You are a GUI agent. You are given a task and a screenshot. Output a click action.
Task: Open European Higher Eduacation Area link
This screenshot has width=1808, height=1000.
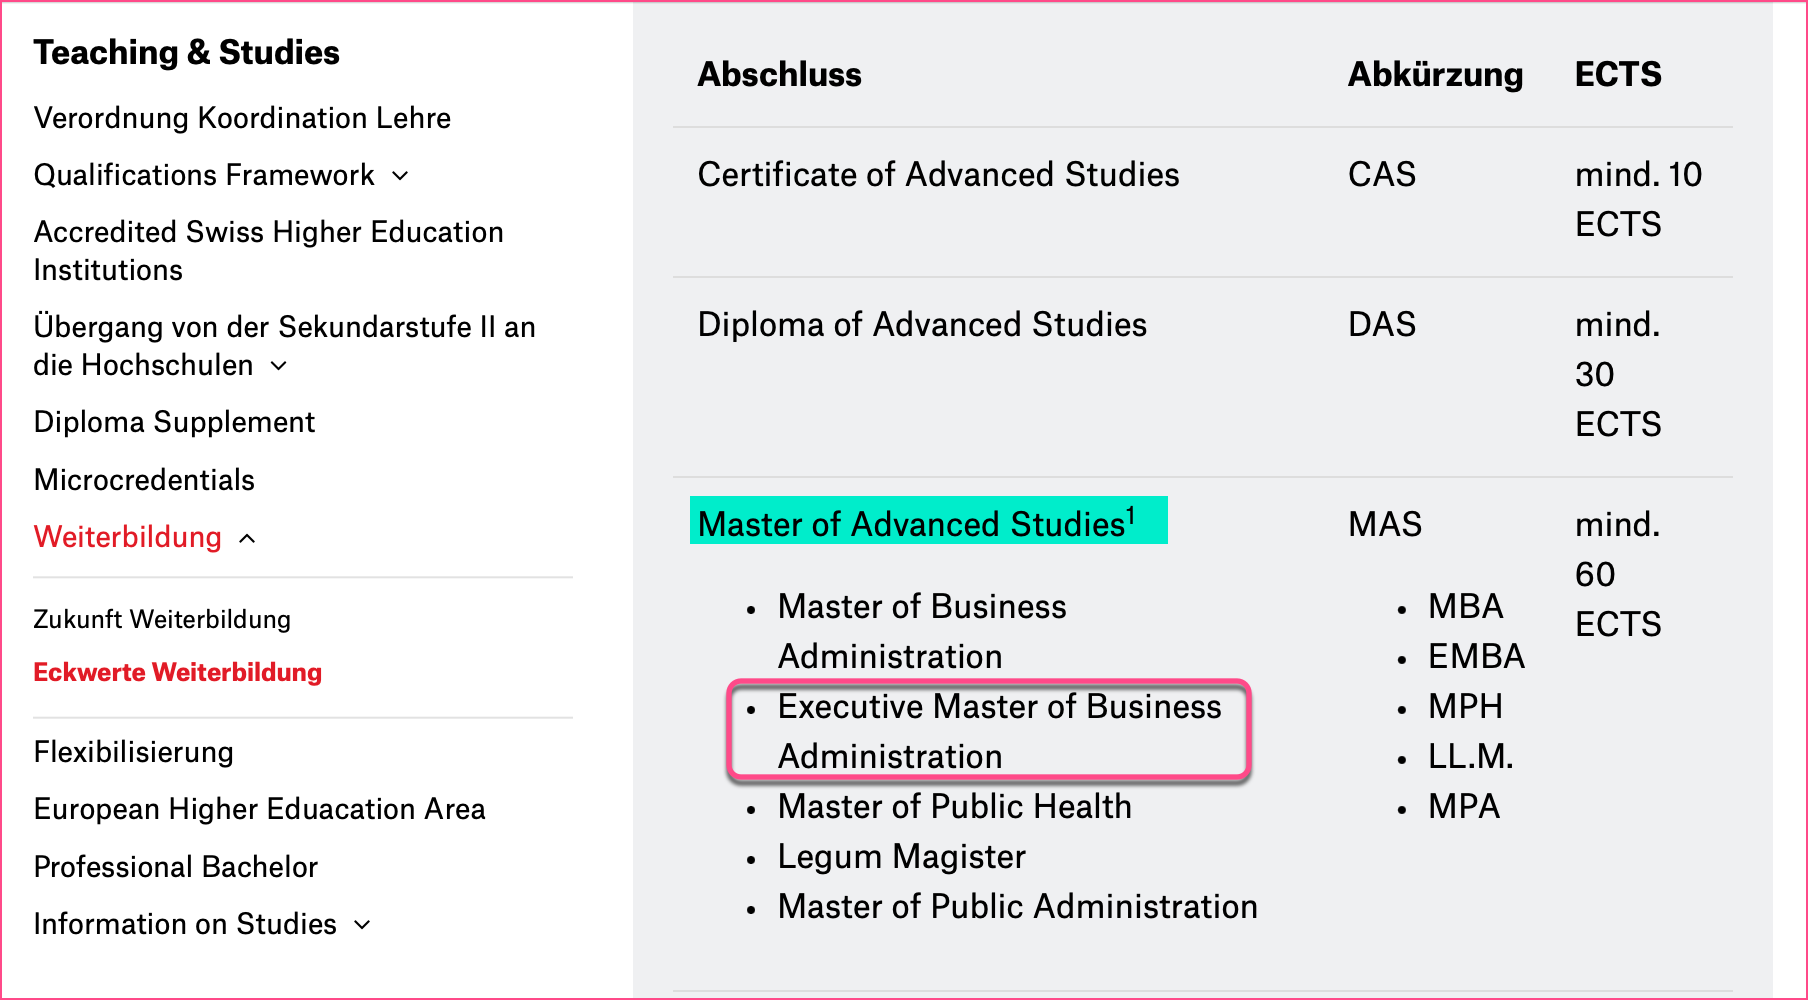point(259,809)
